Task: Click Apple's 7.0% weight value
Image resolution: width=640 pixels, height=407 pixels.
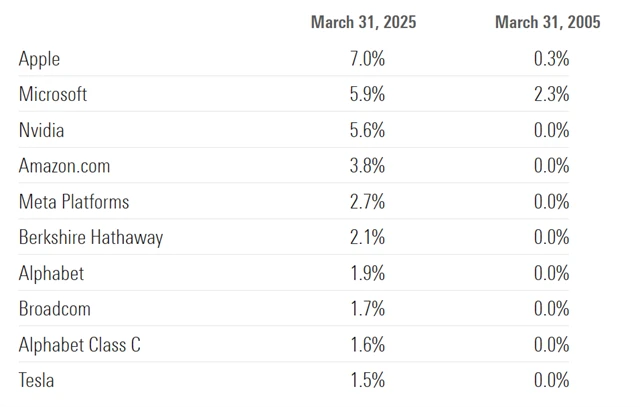Action: click(366, 59)
